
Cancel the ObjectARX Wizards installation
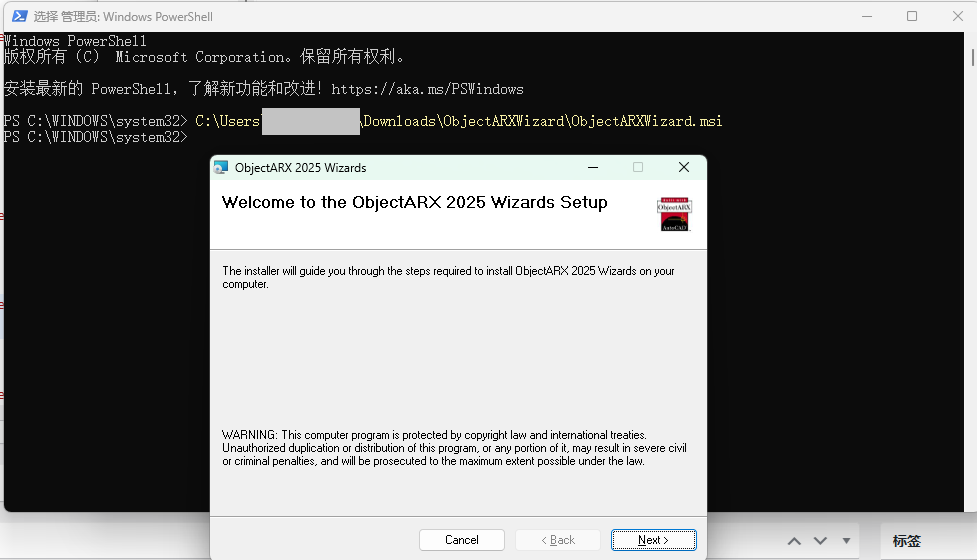coord(461,540)
